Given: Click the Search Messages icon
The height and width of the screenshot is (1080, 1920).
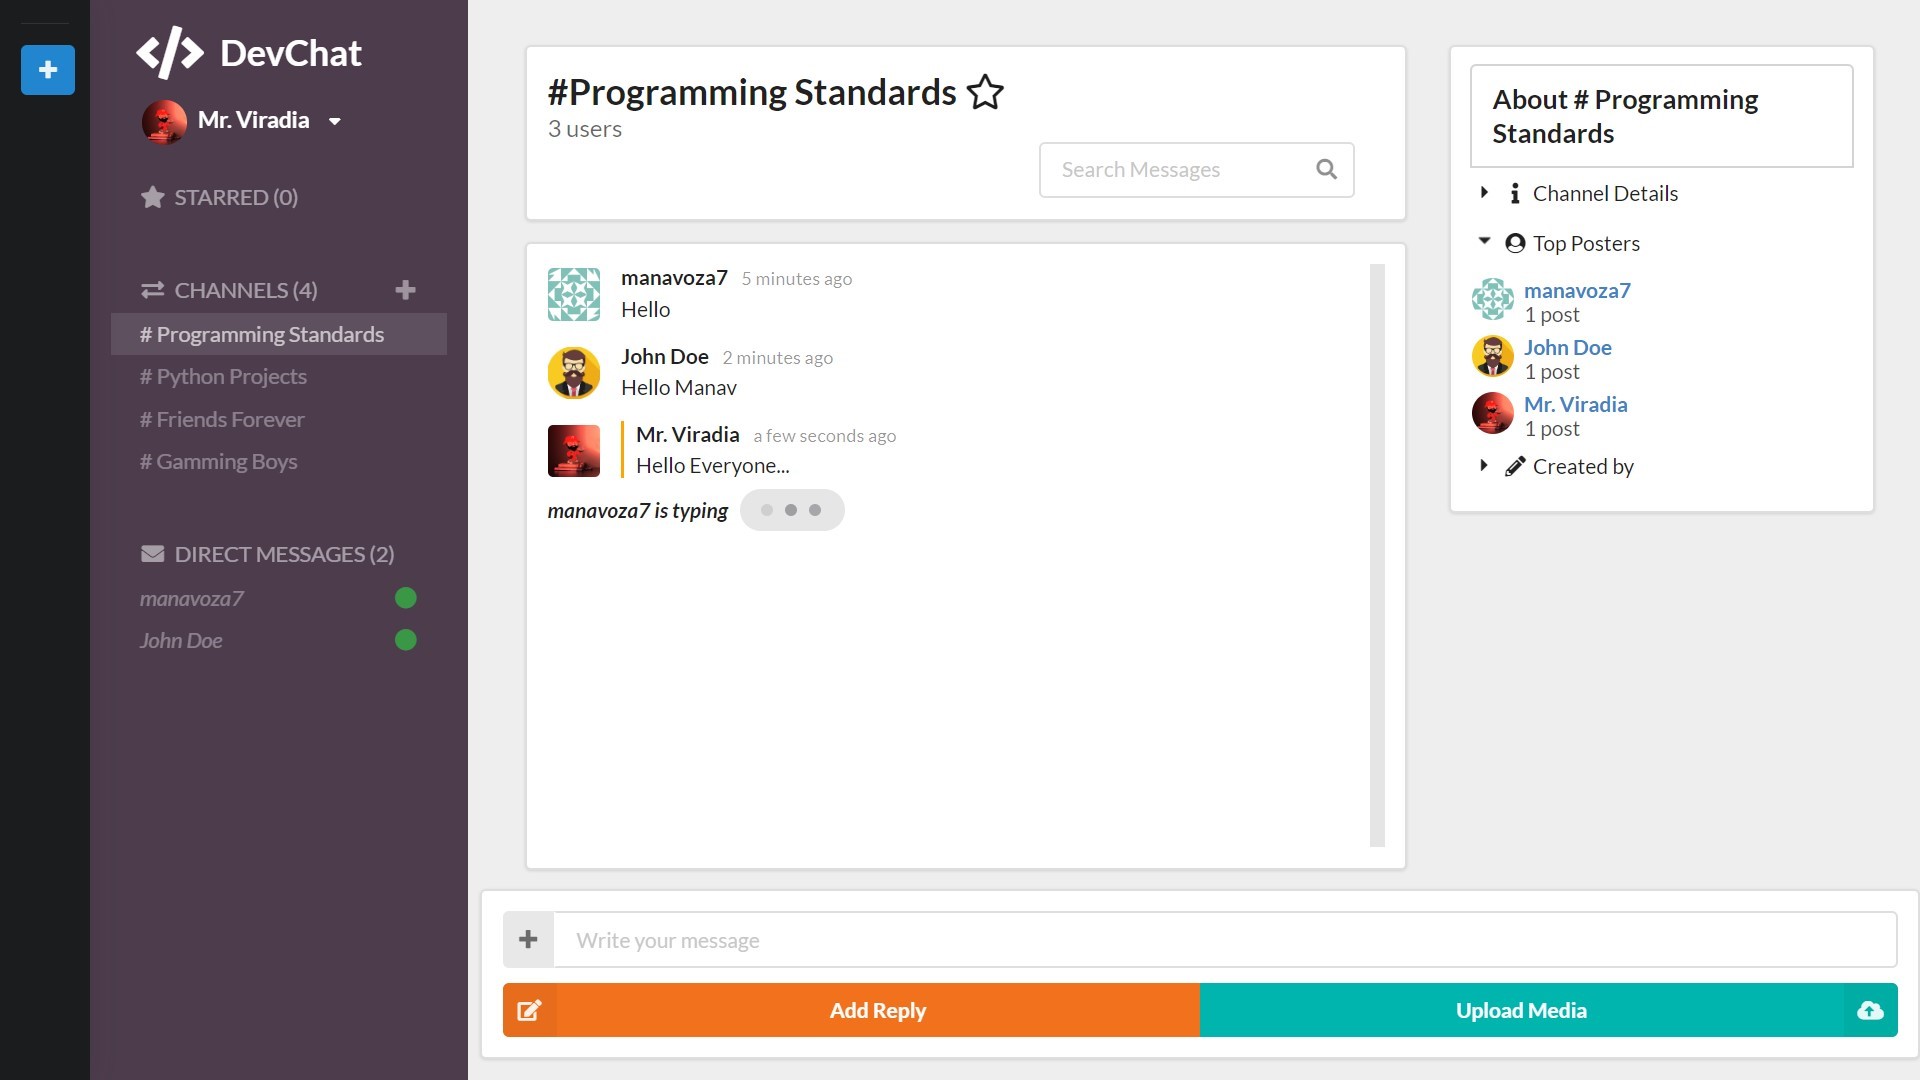Looking at the screenshot, I should click(x=1327, y=169).
